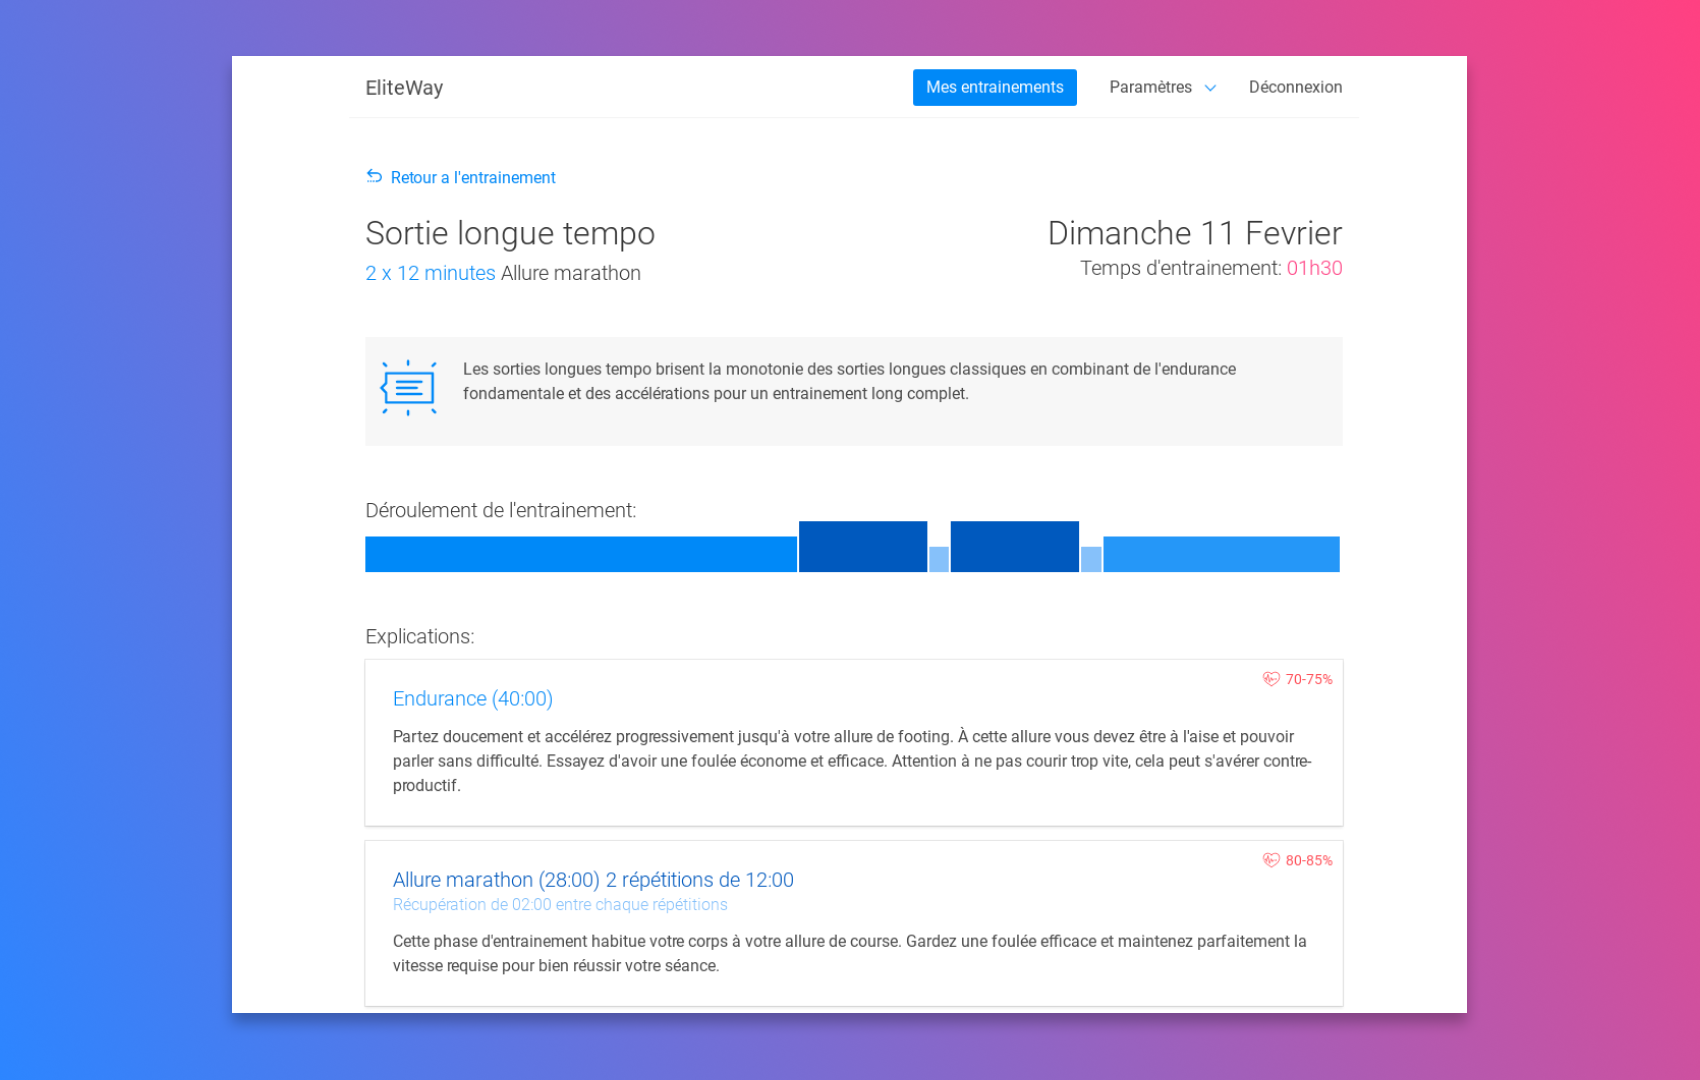Click the 'Cette phase d'entrainement habitue' explanation paragraph
Viewport: 1700px width, 1080px height.
coord(850,953)
